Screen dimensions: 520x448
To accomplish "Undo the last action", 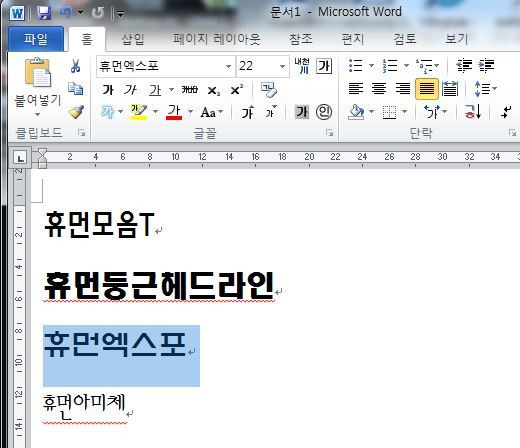I will (66, 13).
